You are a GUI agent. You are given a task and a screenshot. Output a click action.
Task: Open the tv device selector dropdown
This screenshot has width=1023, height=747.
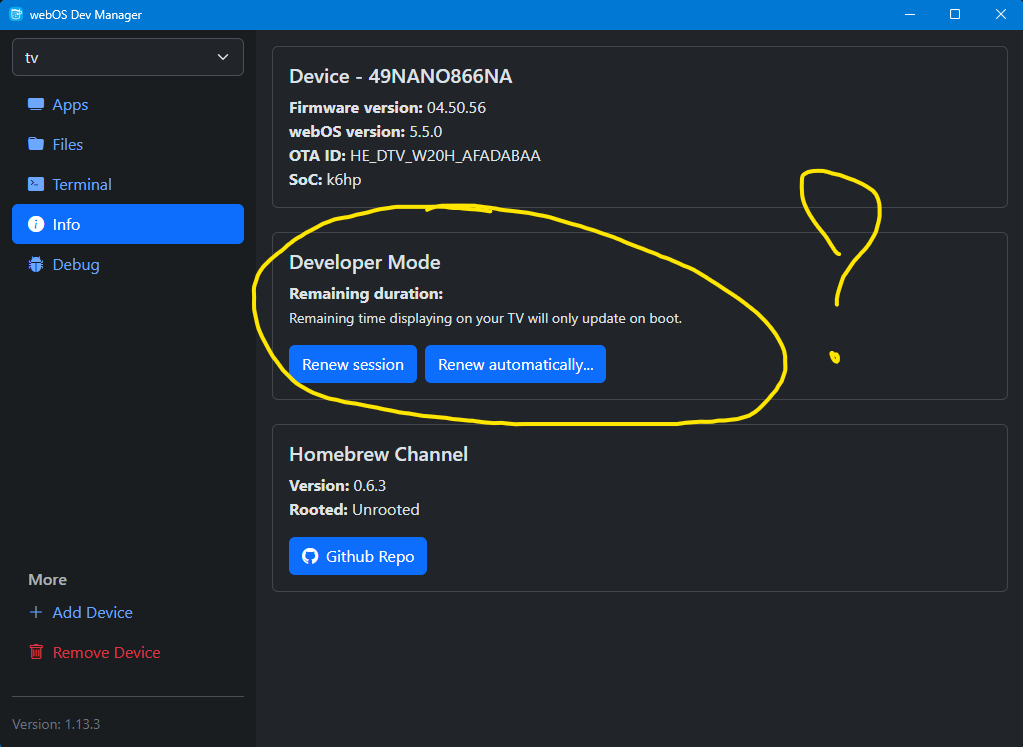pos(127,57)
